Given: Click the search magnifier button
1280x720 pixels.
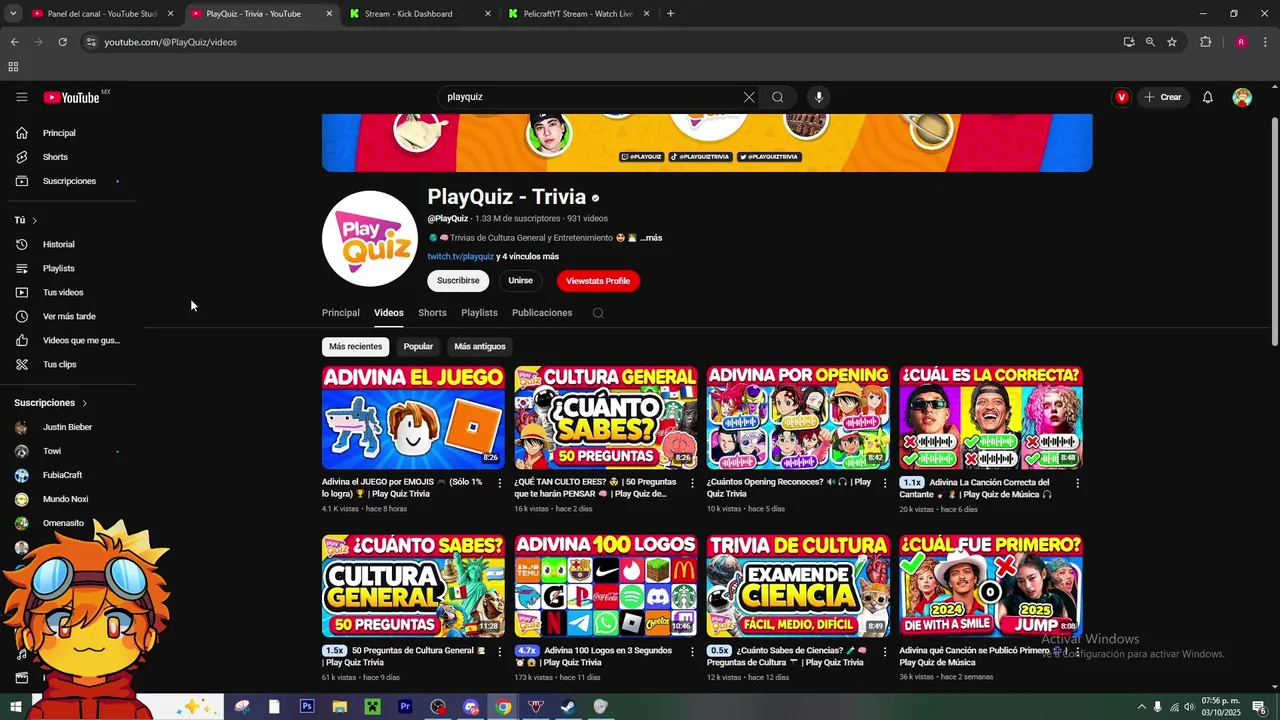Looking at the screenshot, I should [777, 97].
